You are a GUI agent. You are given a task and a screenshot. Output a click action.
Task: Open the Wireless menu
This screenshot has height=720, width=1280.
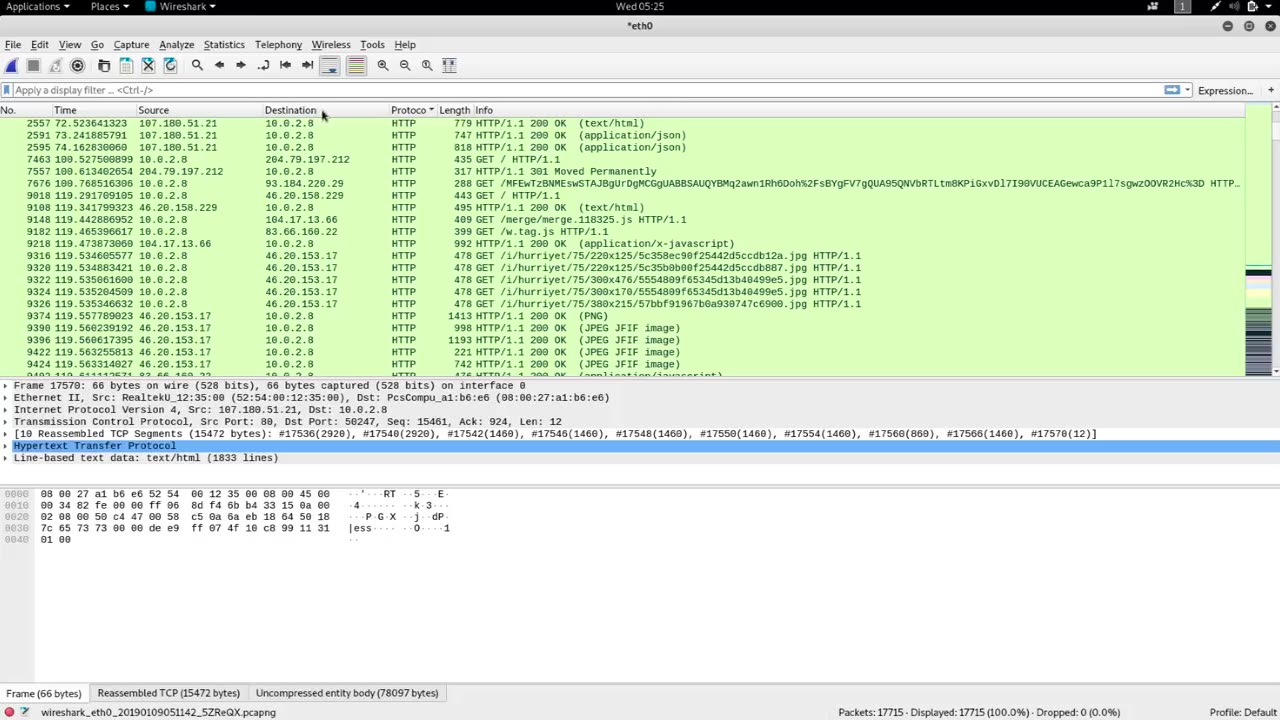click(331, 45)
